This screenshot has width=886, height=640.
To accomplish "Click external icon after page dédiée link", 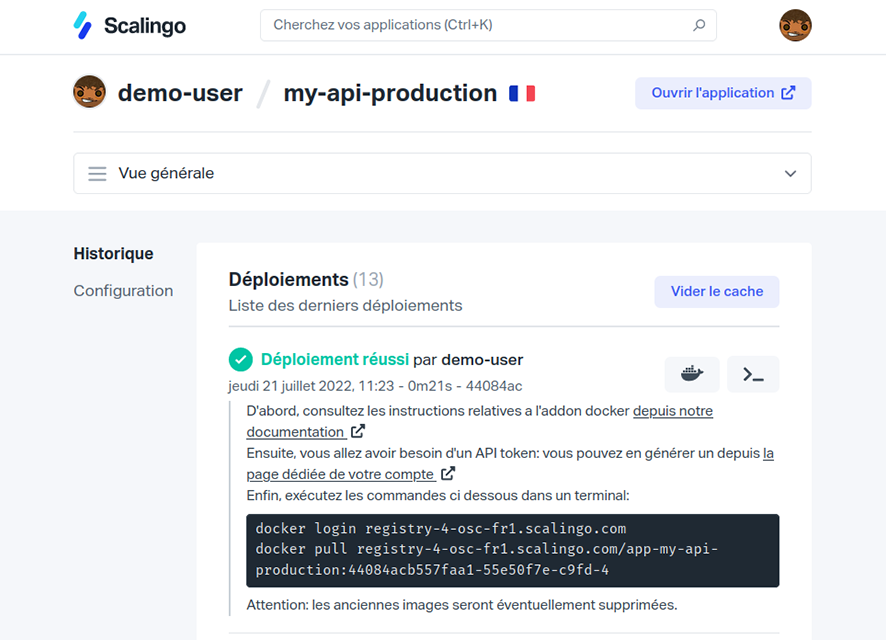I will [448, 474].
